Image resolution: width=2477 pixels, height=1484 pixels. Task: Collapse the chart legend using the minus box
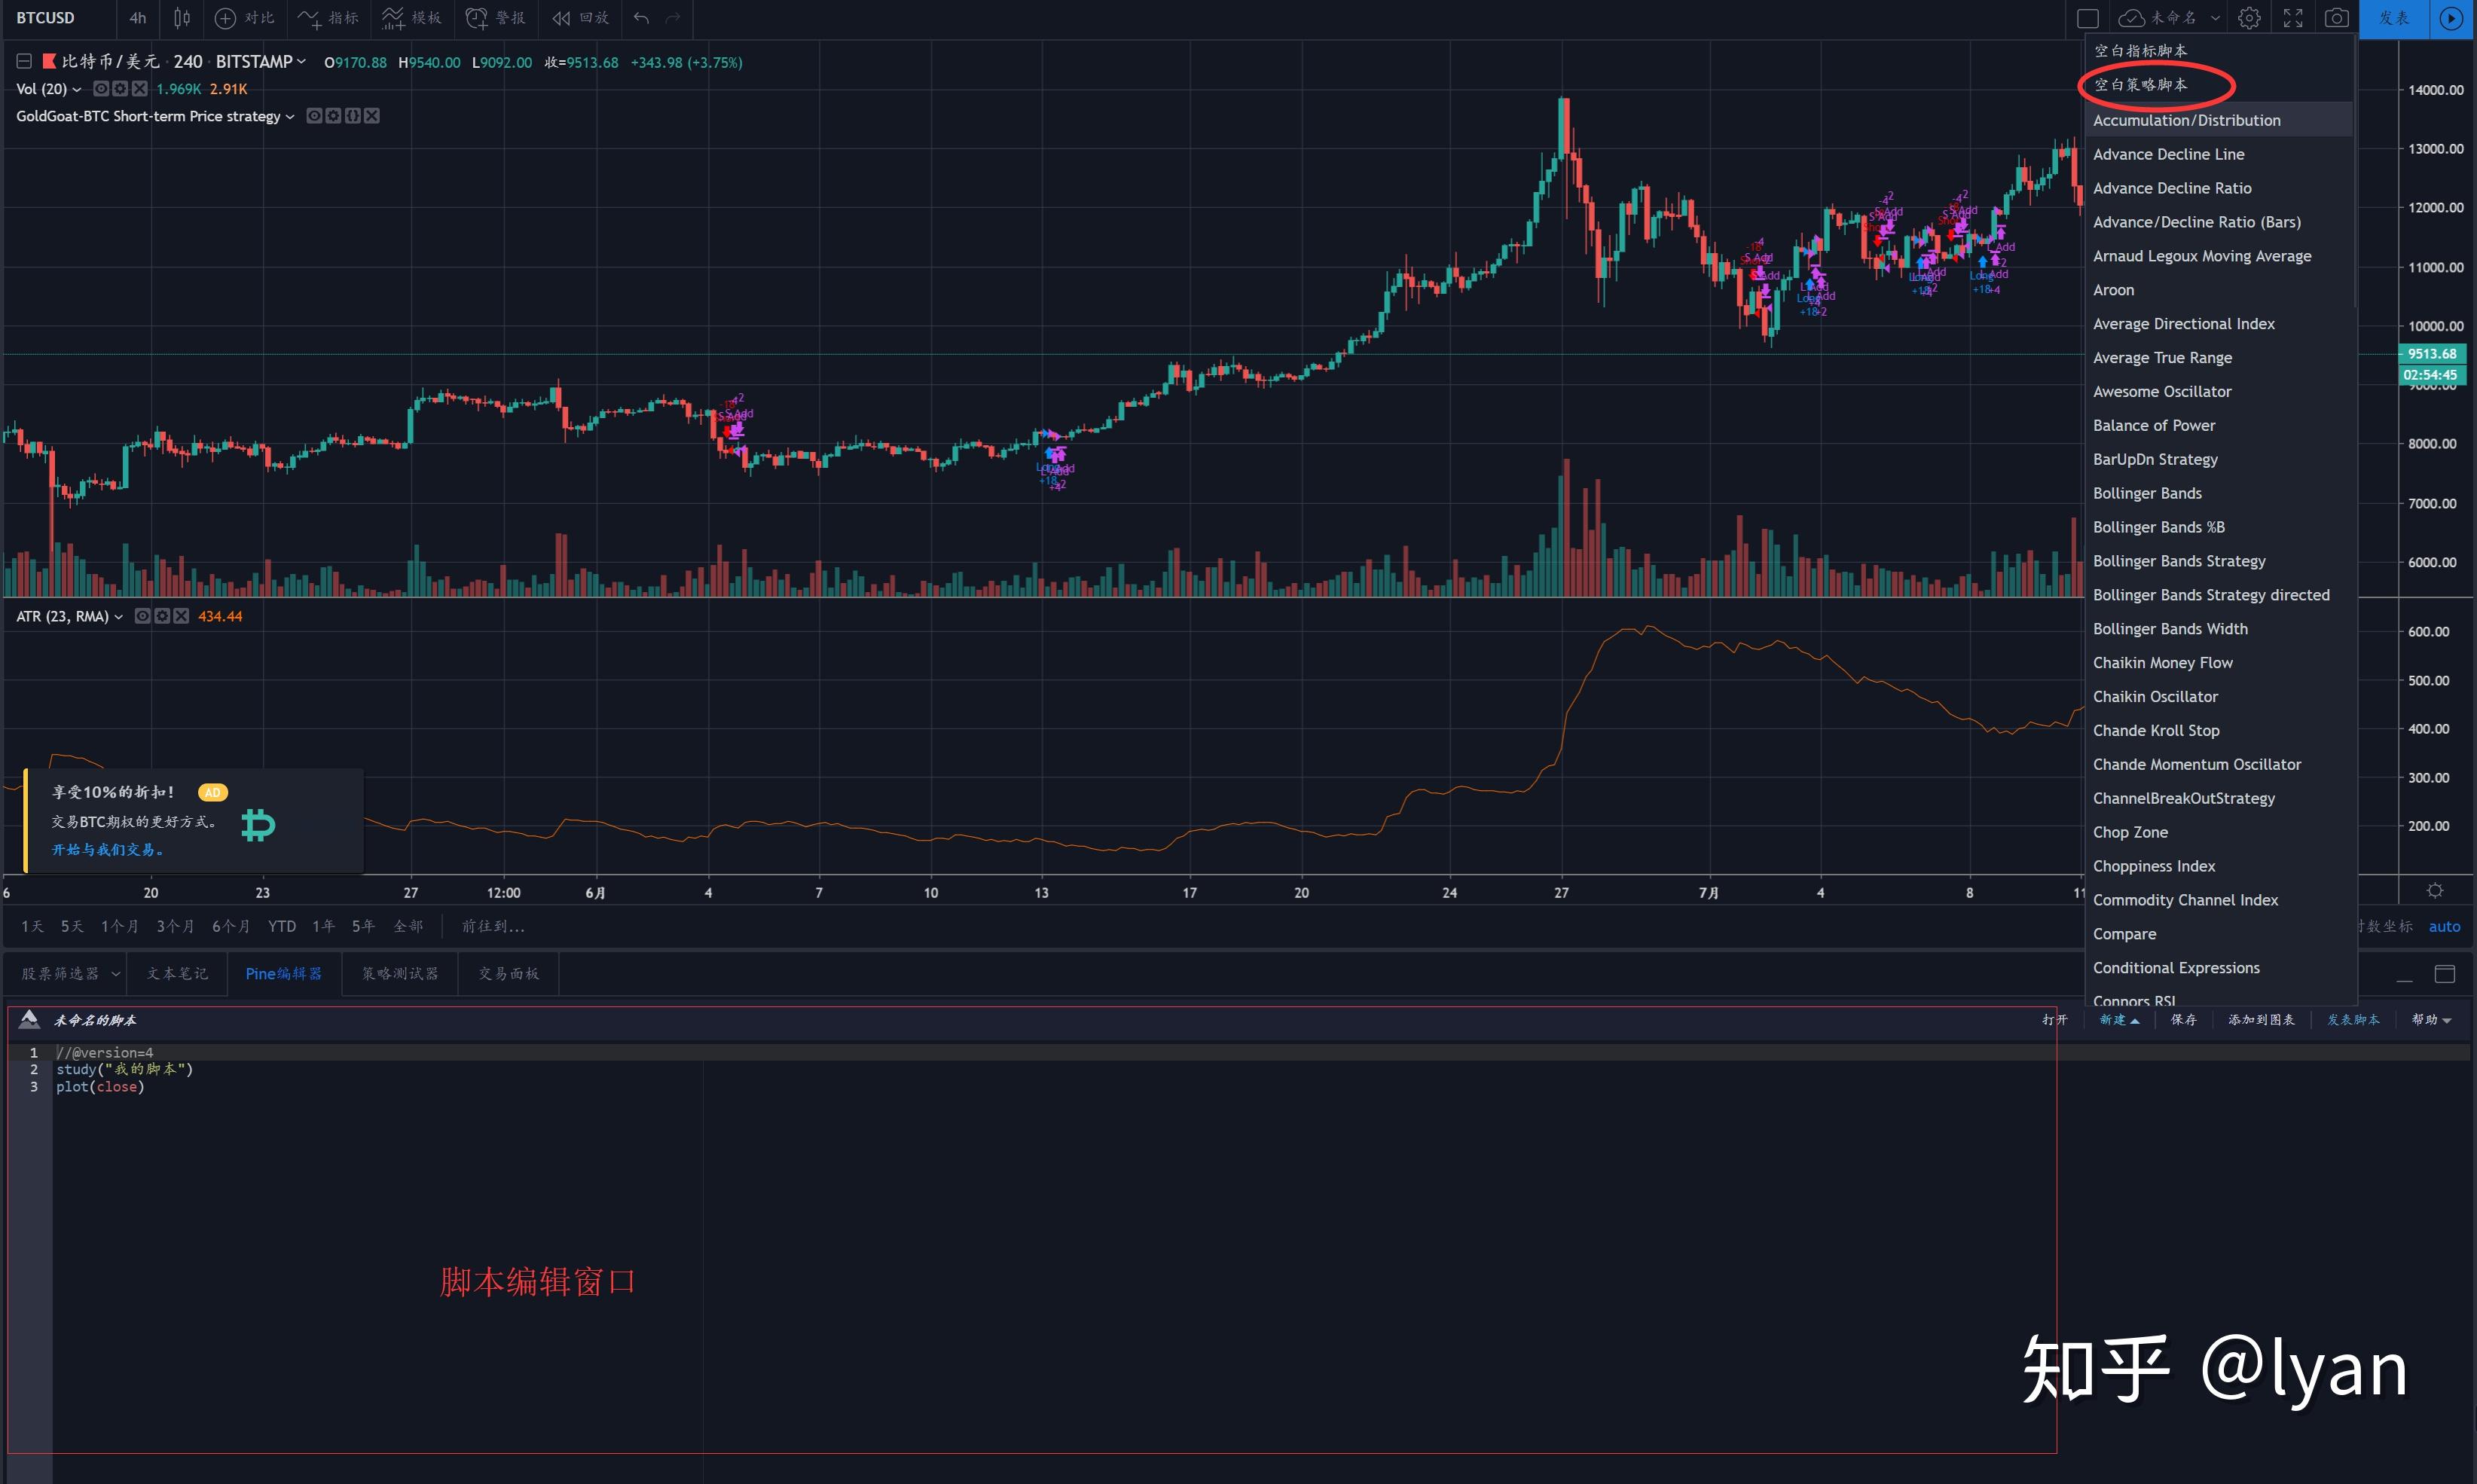click(24, 62)
